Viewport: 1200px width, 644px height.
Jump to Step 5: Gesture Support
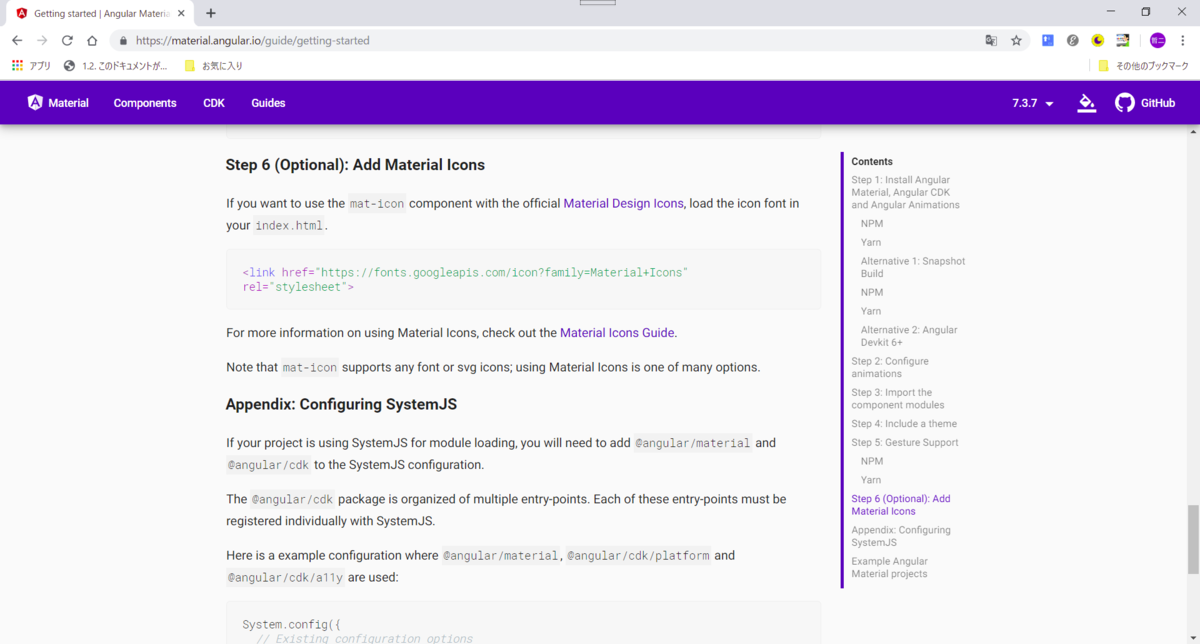pos(905,442)
